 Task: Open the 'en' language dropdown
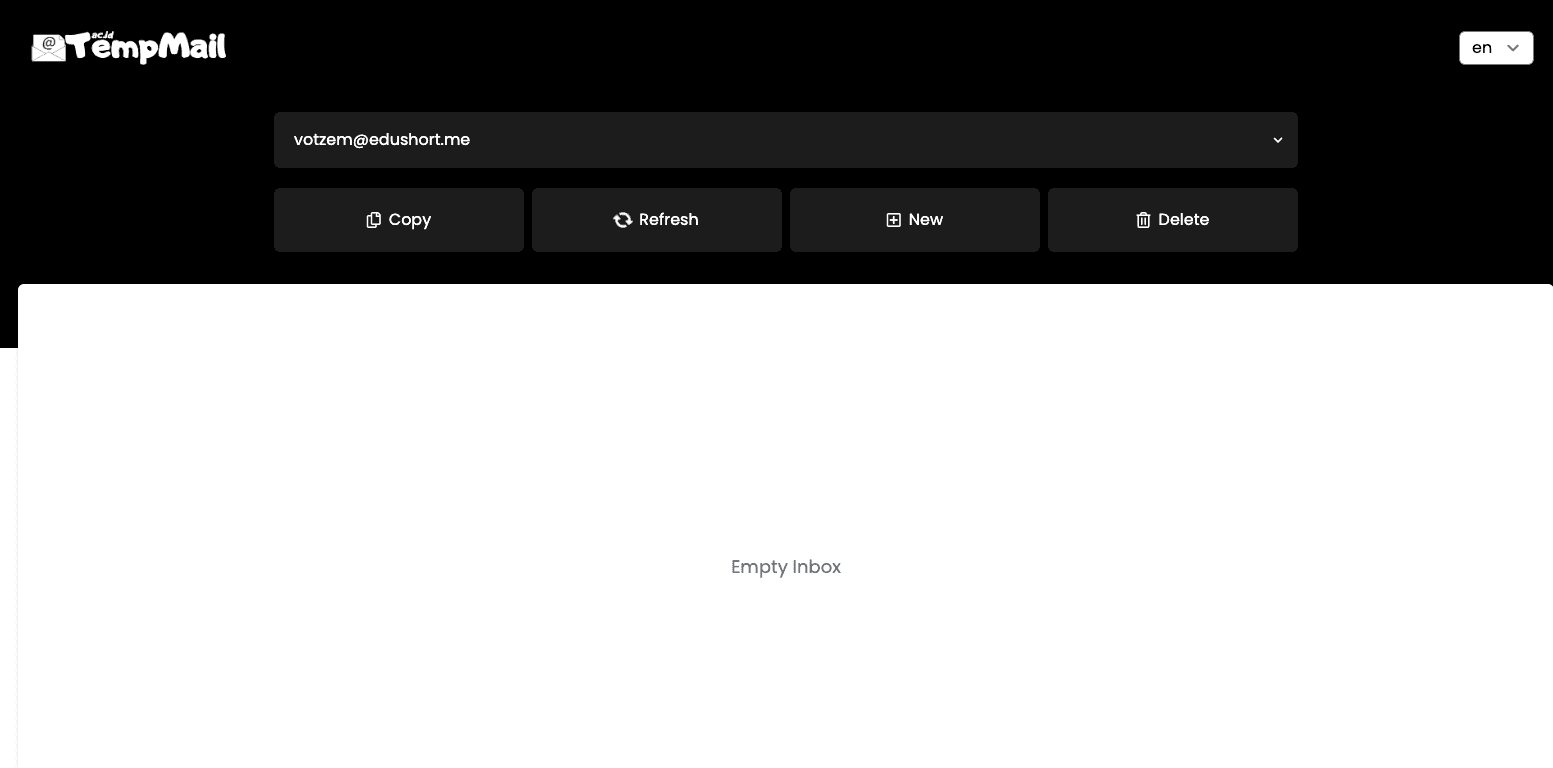(x=1496, y=48)
